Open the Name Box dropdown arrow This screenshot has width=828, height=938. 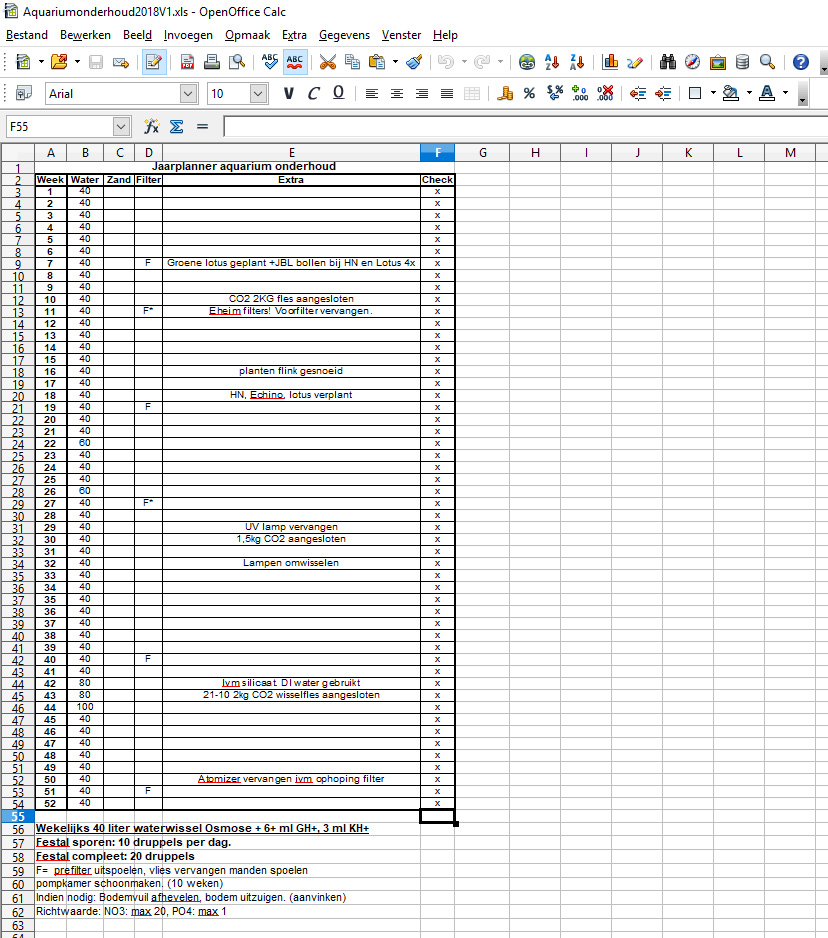click(122, 127)
